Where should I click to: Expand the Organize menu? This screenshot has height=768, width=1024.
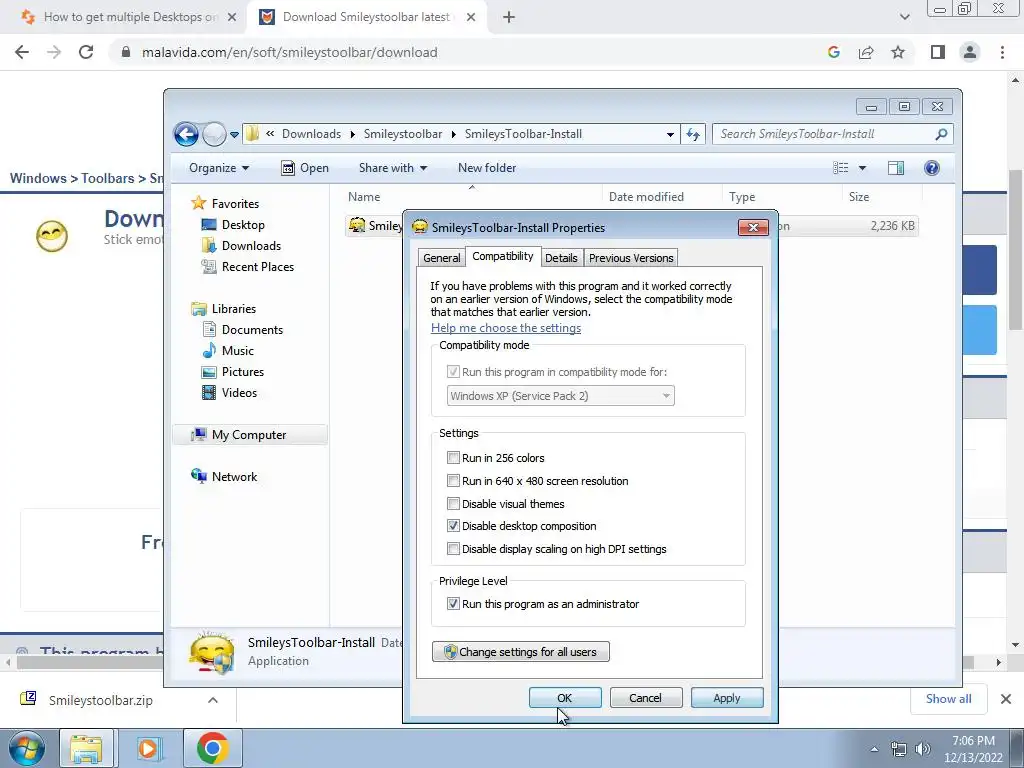219,168
